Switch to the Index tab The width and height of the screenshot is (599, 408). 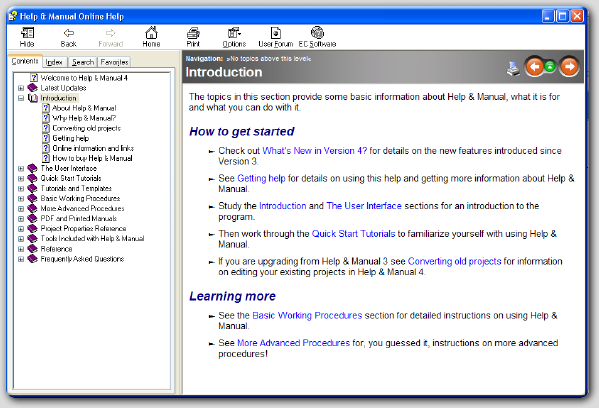pyautogui.click(x=55, y=62)
